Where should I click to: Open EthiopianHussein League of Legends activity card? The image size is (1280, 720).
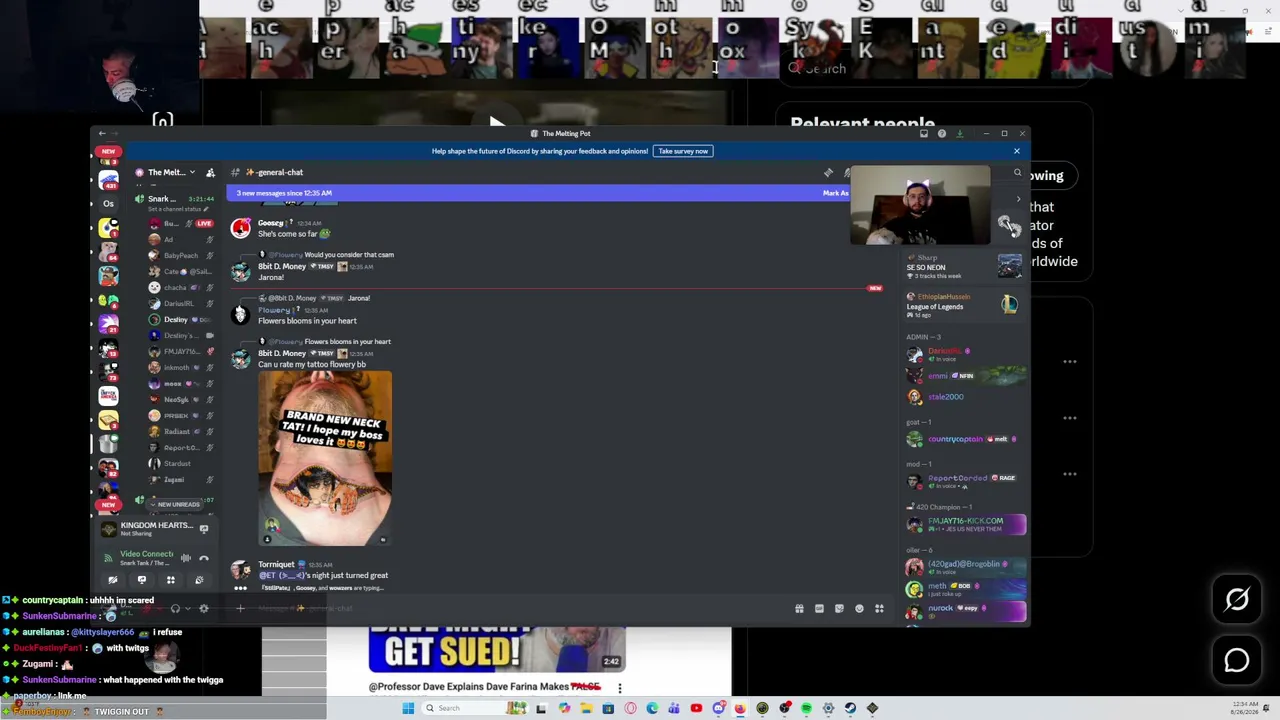pos(964,306)
